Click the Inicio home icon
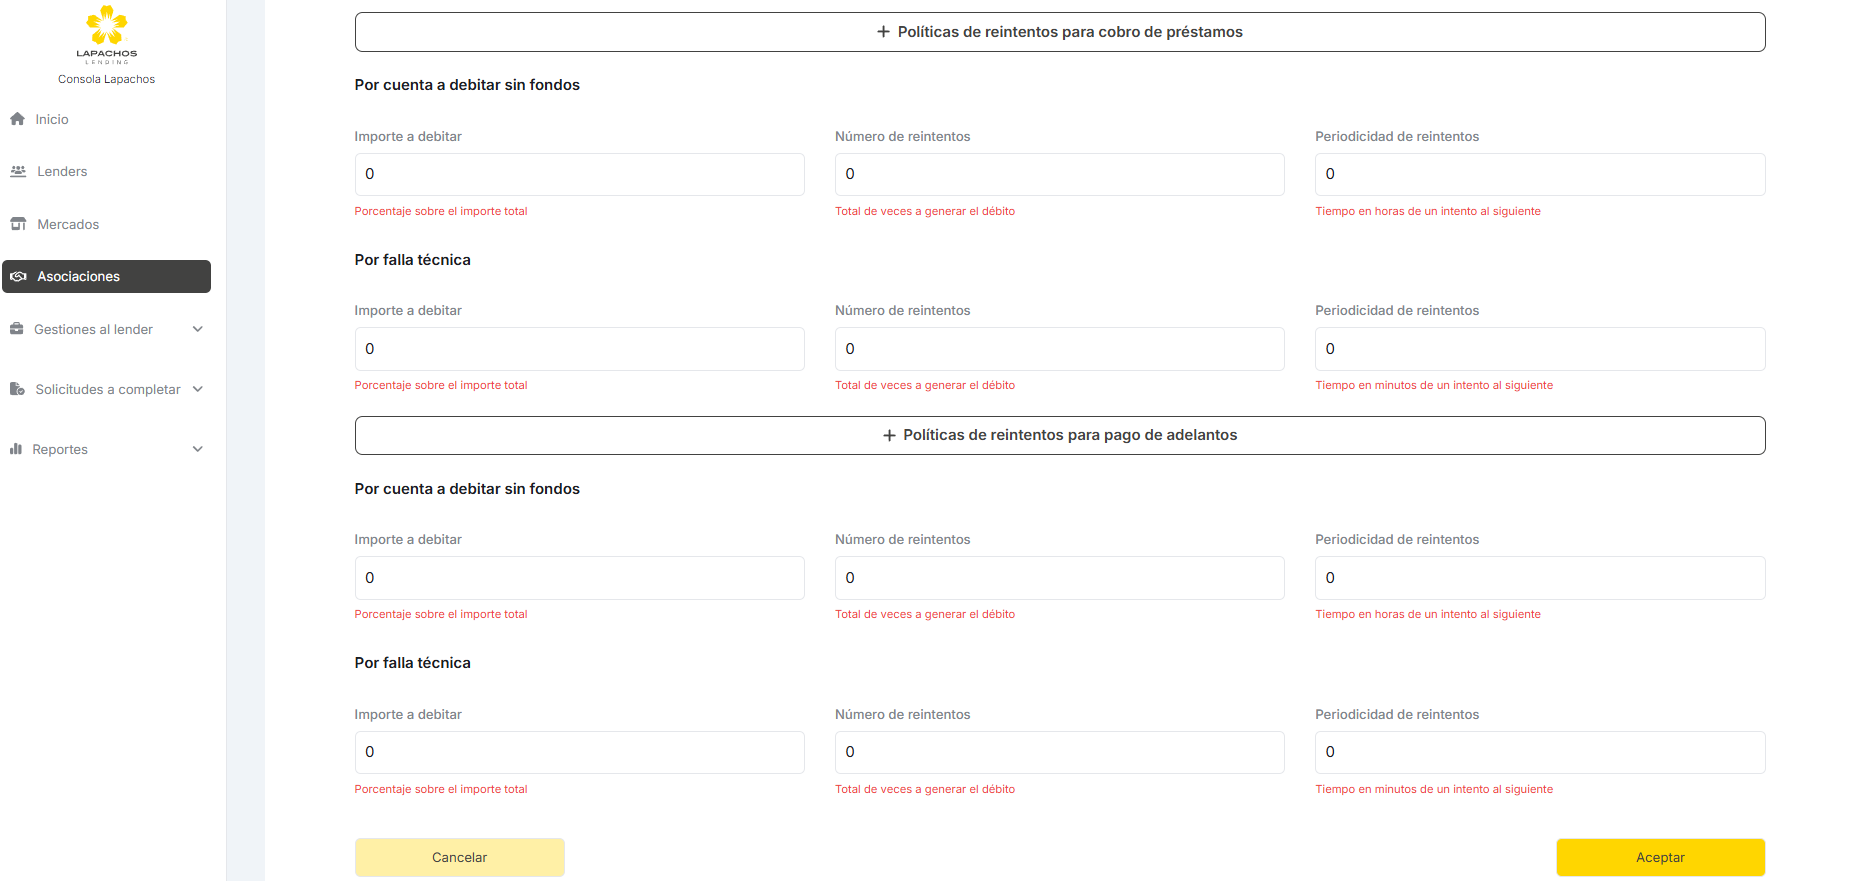 [x=17, y=119]
